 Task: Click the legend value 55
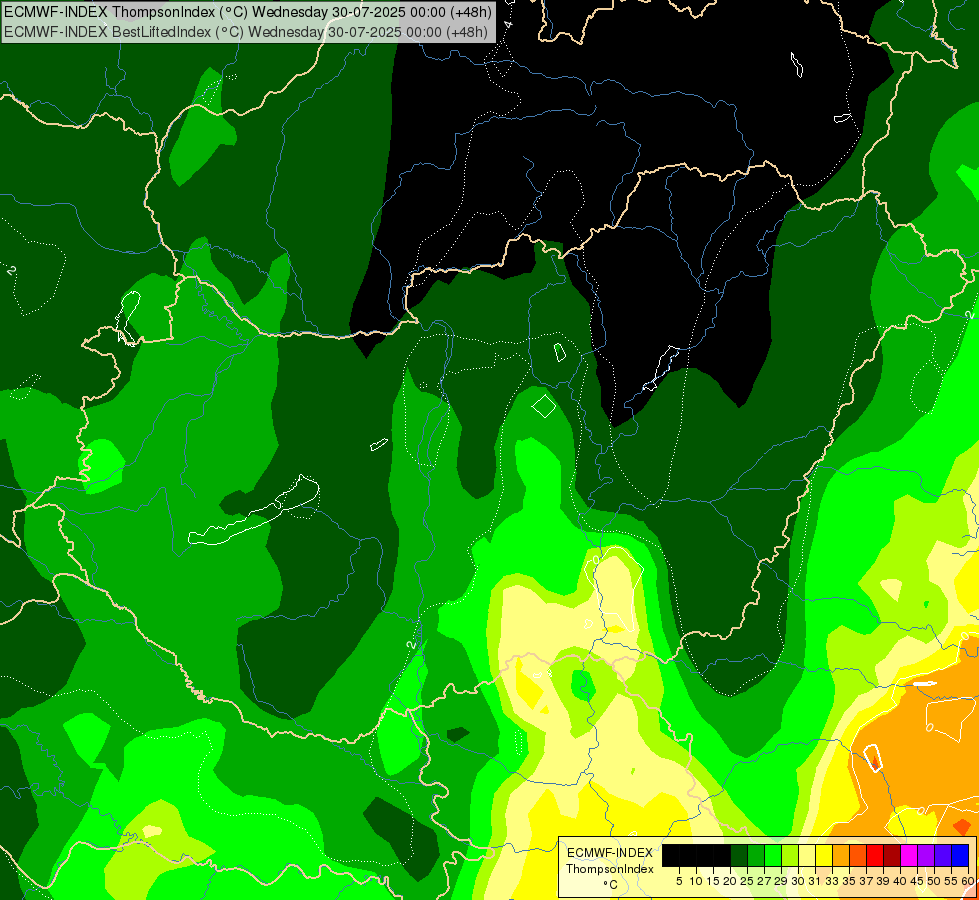pyautogui.click(x=951, y=881)
